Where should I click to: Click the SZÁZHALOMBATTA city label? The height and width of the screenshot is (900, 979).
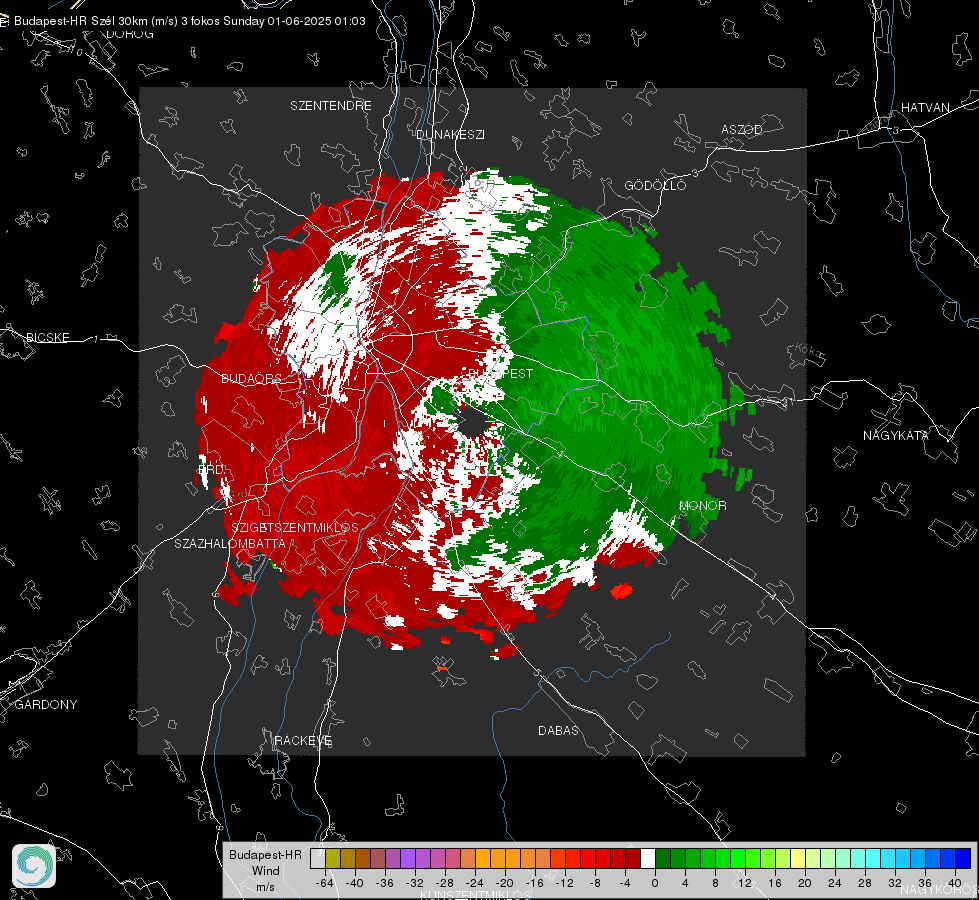[230, 544]
